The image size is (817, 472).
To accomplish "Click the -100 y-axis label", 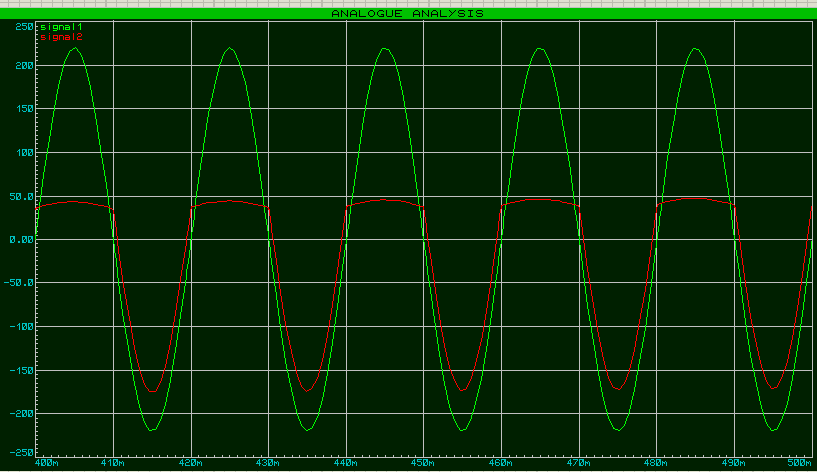I will click(x=21, y=327).
